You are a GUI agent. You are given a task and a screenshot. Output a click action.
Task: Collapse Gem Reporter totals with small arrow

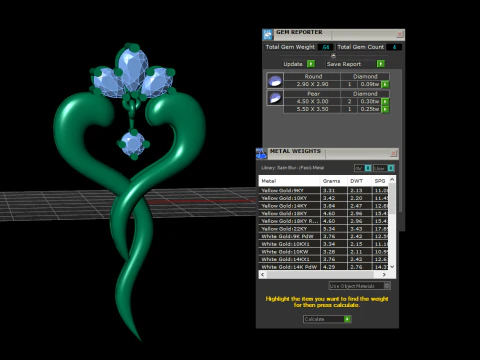tap(333, 55)
